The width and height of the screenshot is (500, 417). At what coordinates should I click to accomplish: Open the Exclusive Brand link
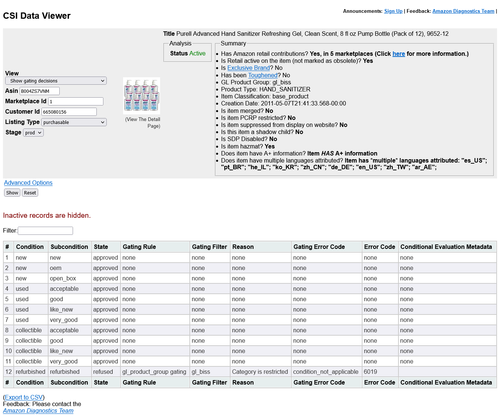click(x=249, y=68)
